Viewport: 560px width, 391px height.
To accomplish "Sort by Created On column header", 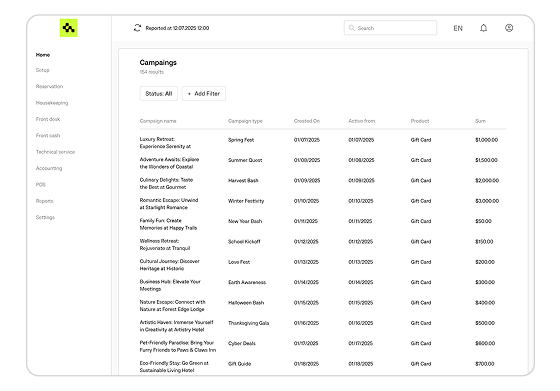I will pyautogui.click(x=307, y=121).
